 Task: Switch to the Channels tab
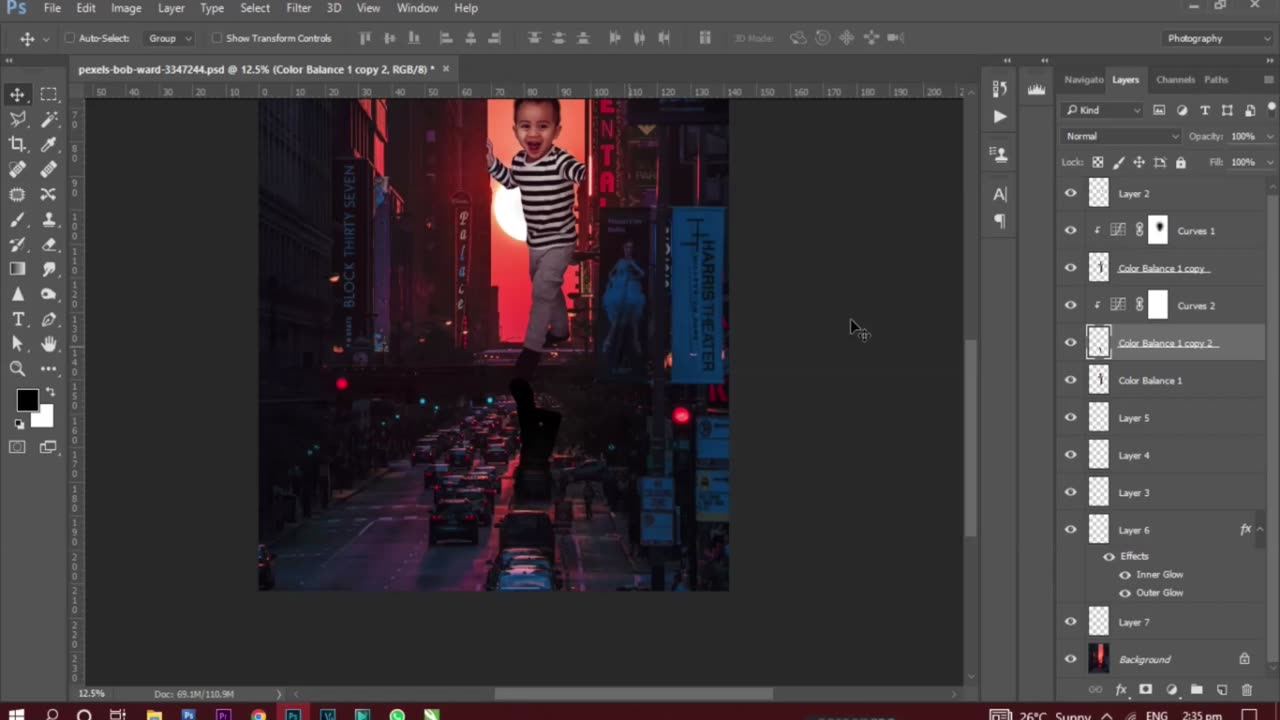tap(1175, 80)
